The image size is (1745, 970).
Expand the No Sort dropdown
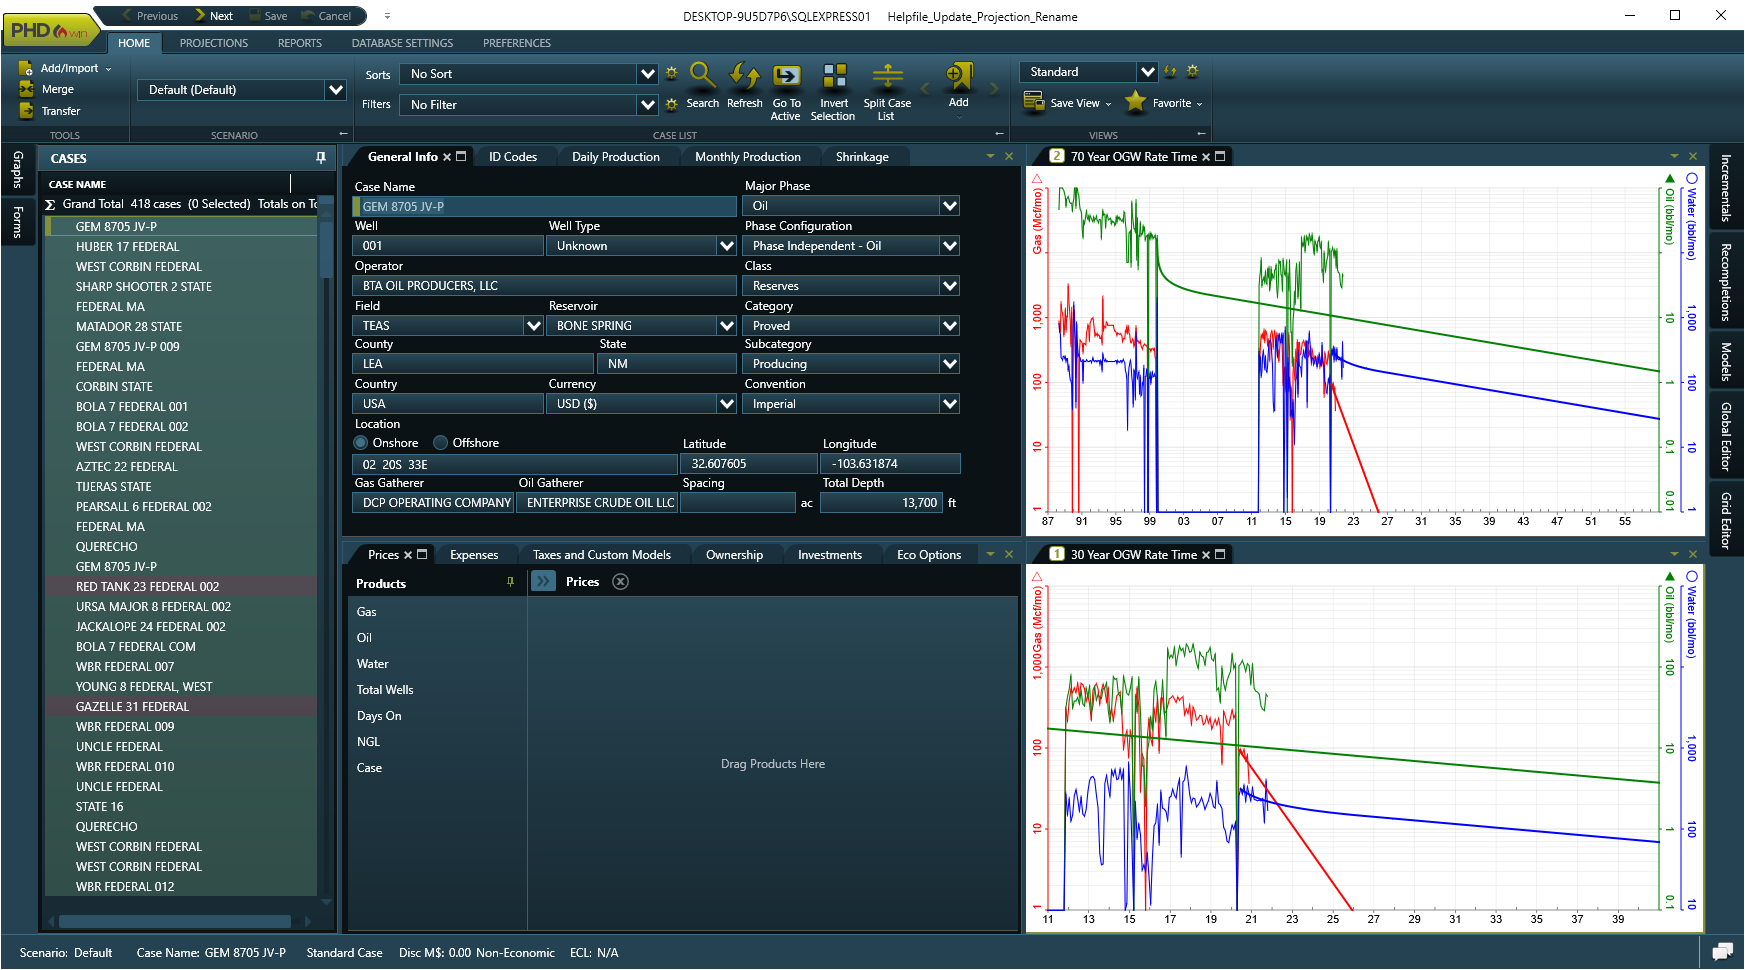click(648, 73)
